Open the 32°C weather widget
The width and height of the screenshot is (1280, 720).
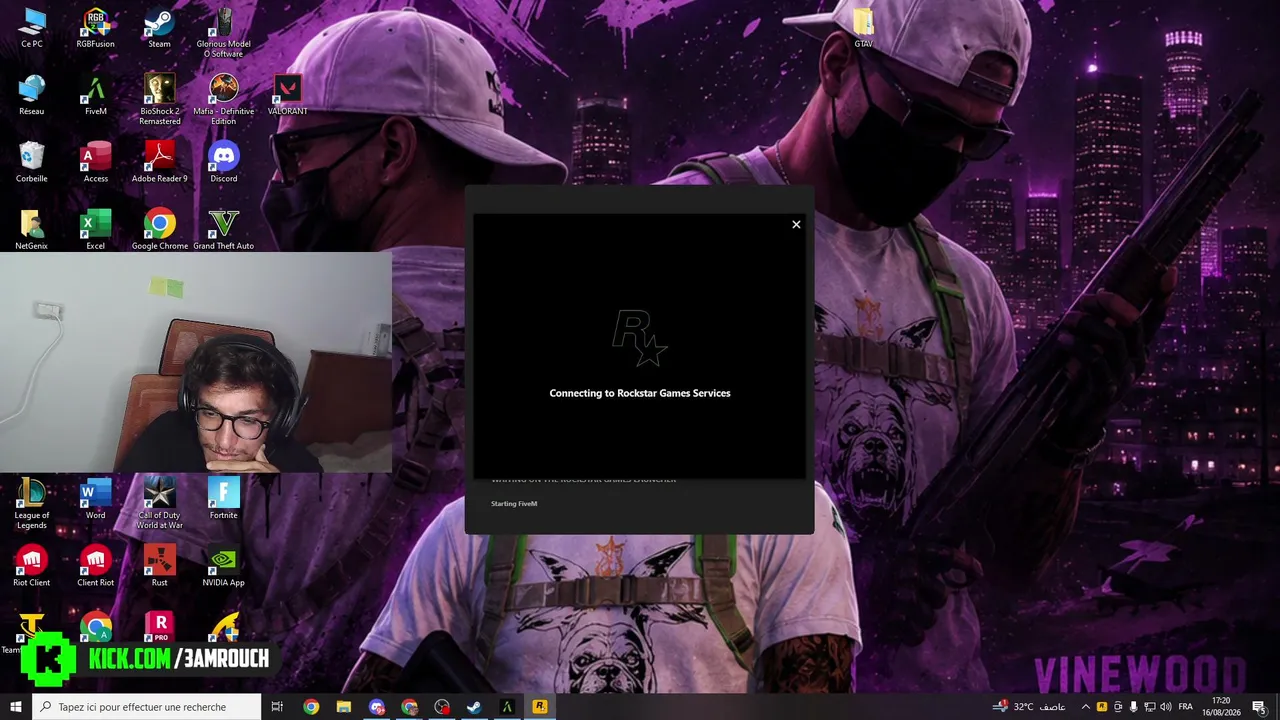point(1028,707)
